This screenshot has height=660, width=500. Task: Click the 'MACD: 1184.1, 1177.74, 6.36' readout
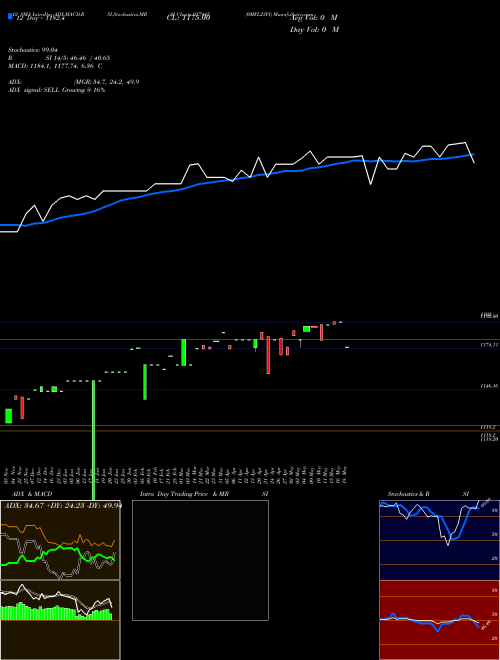click(55, 66)
